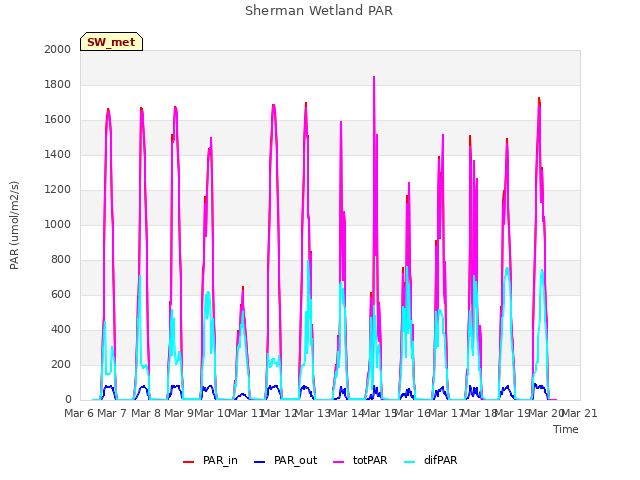640x480 pixels.
Task: Select the PAR_out legend label
Action: (296, 460)
